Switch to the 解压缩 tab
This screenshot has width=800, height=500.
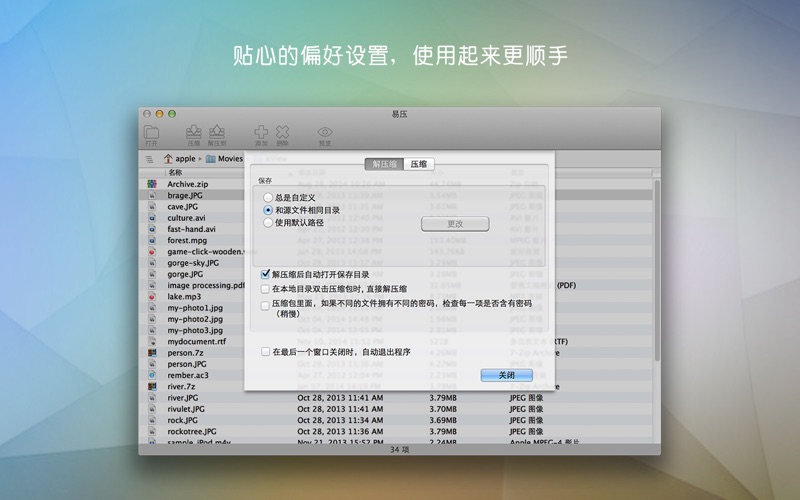coord(384,164)
